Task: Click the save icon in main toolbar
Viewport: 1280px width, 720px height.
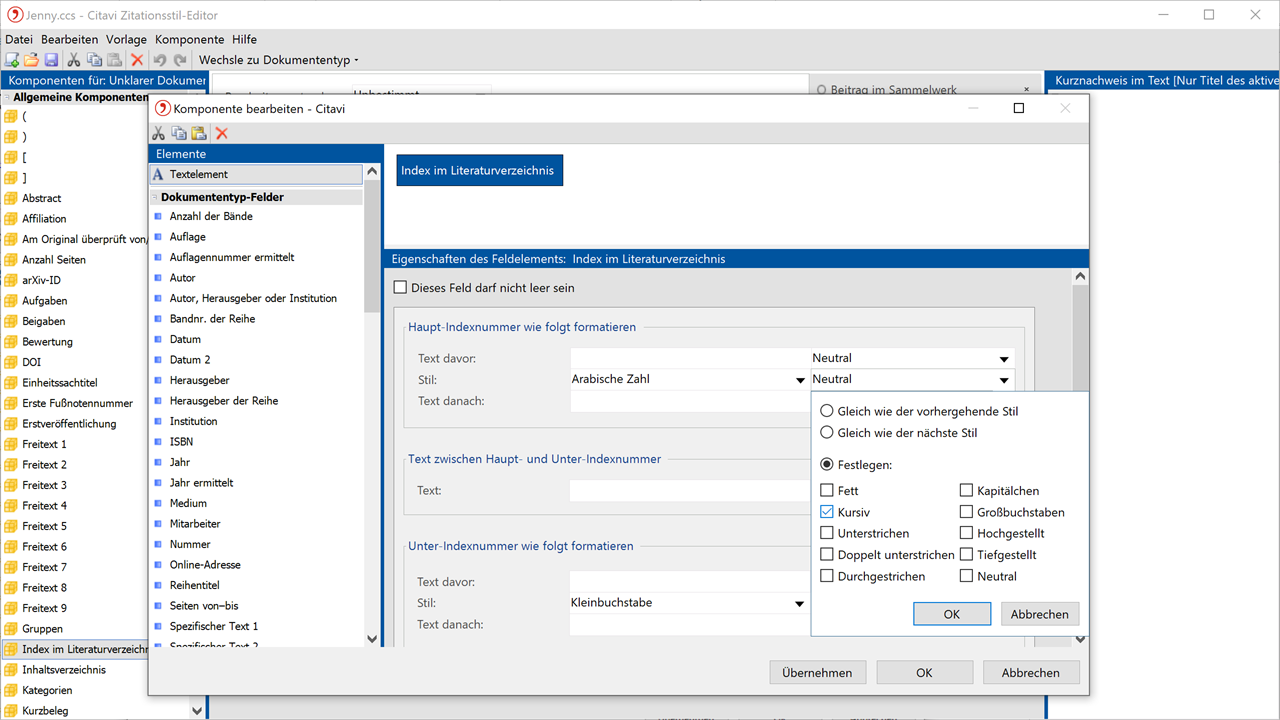Action: pos(51,60)
